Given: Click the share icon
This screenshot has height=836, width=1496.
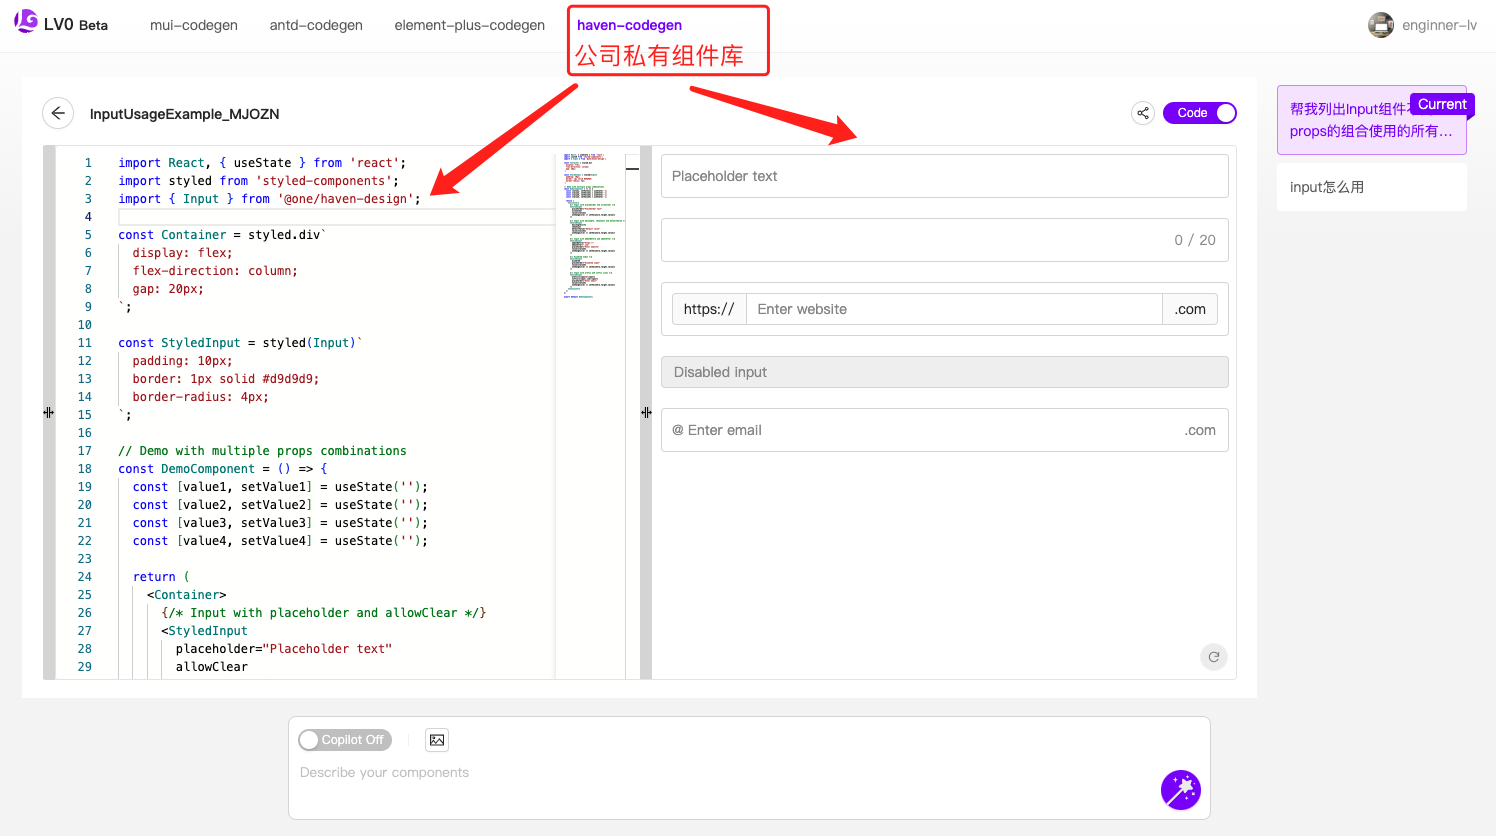Looking at the screenshot, I should point(1142,113).
